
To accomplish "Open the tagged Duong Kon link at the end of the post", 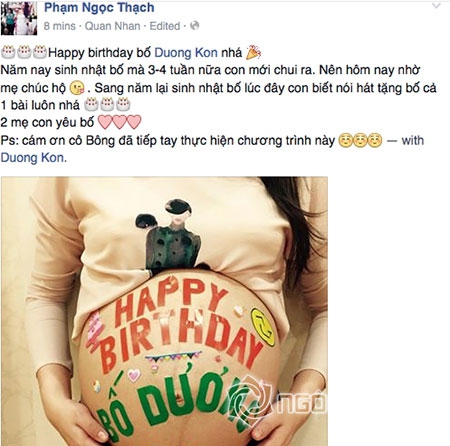I will coord(33,157).
